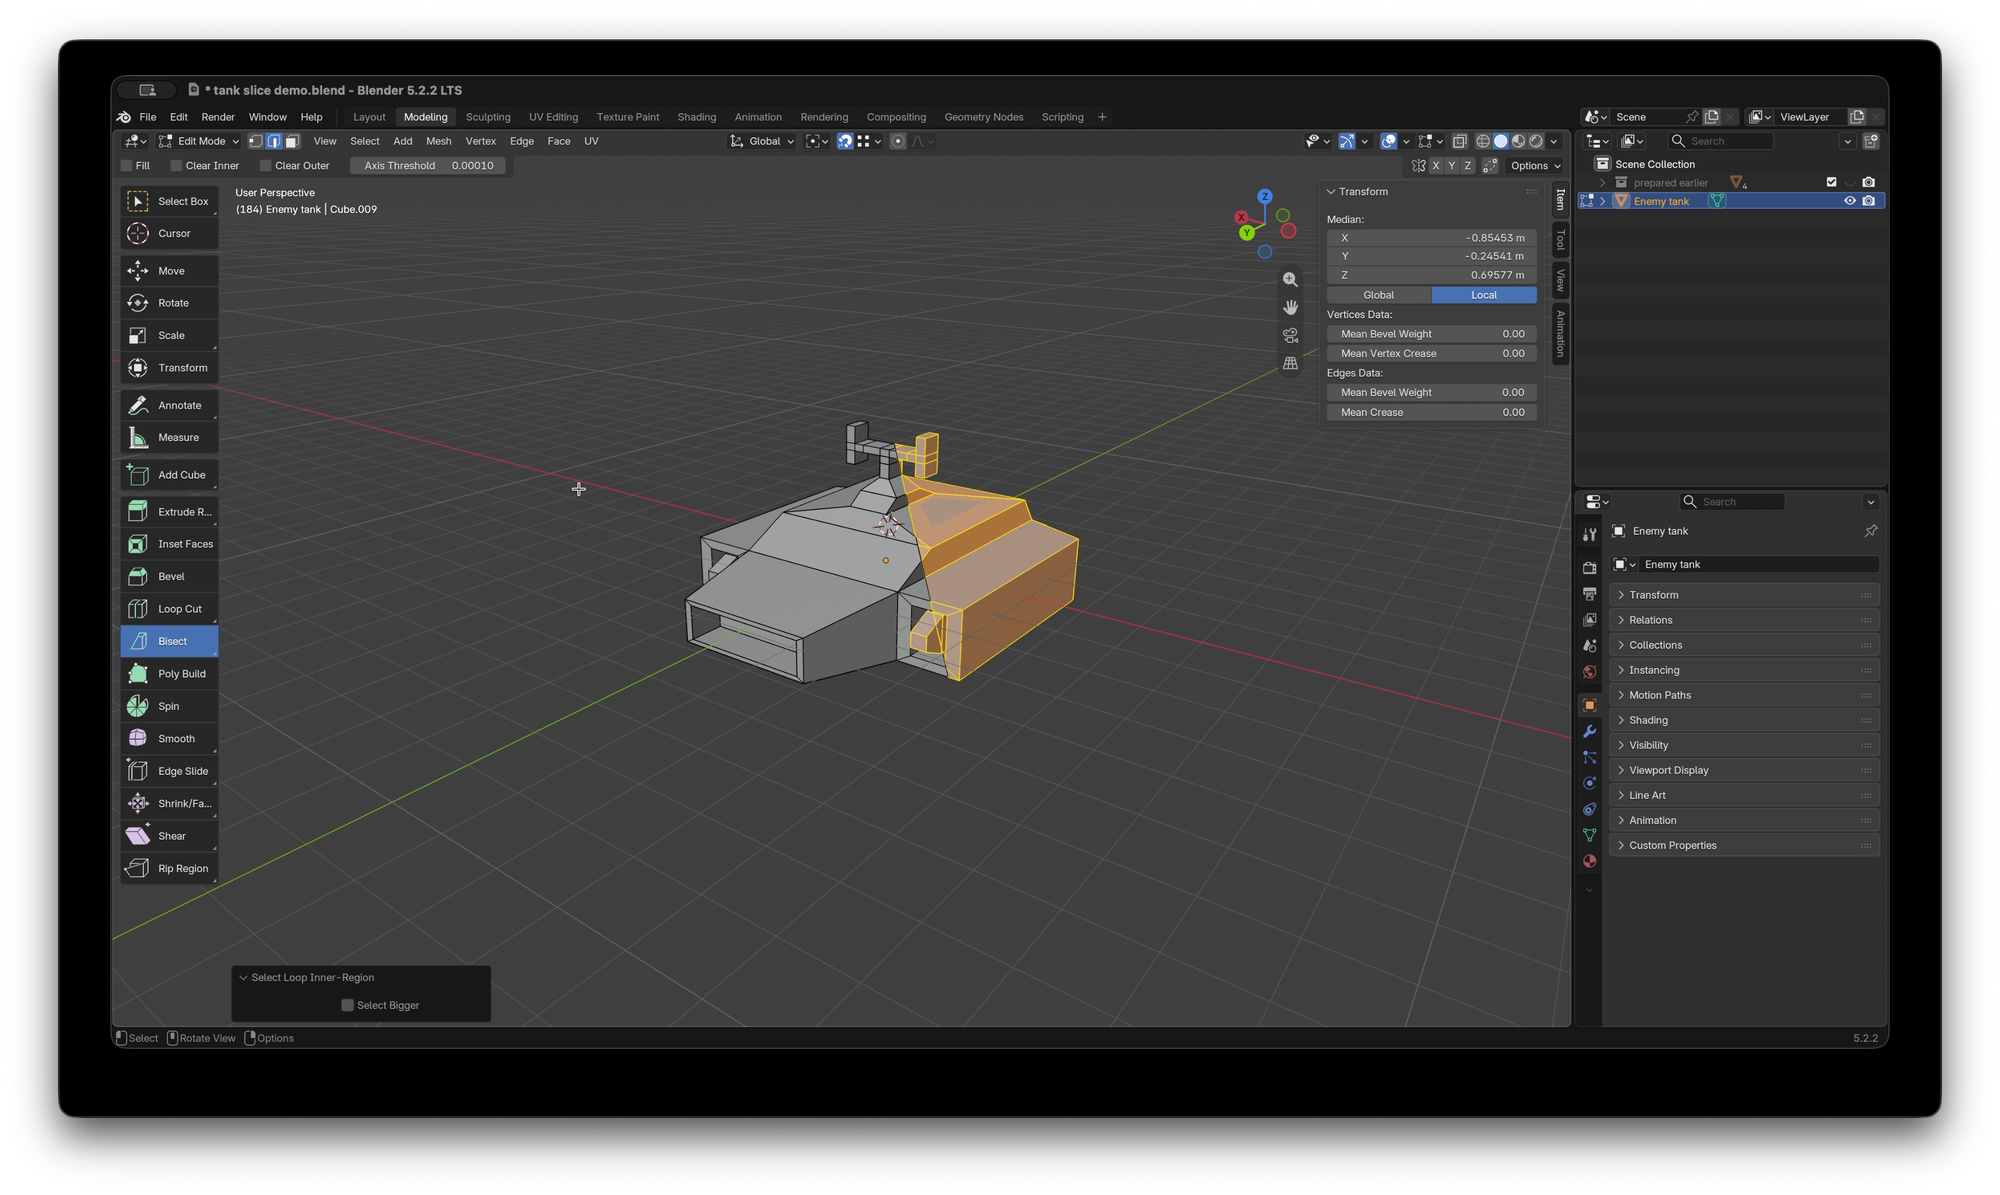Open the Global orientation dropdown
The height and width of the screenshot is (1195, 2000).
click(763, 141)
